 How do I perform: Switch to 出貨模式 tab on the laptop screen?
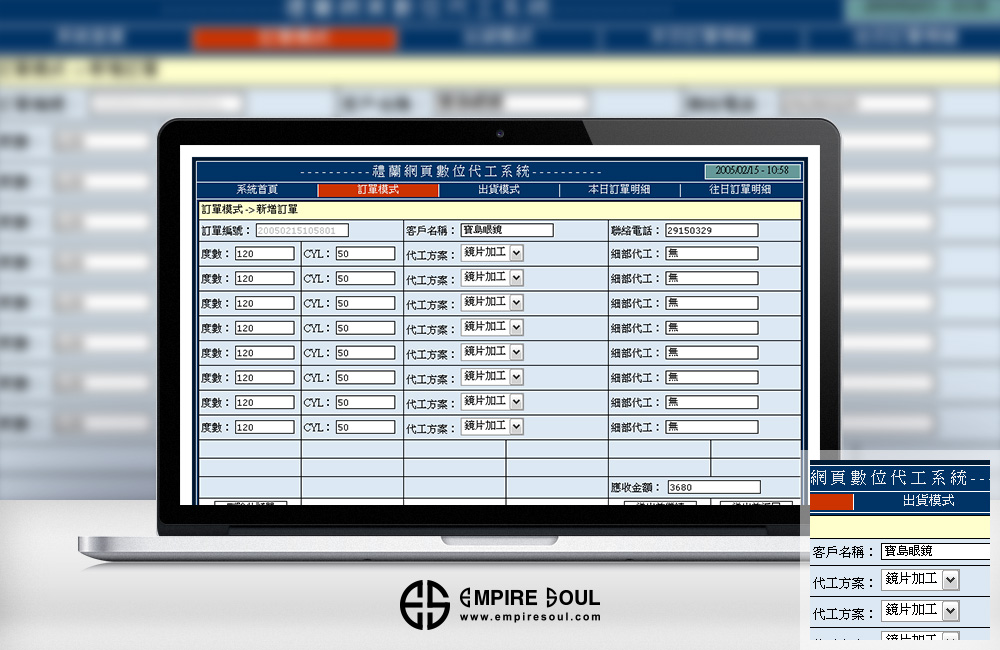499,190
